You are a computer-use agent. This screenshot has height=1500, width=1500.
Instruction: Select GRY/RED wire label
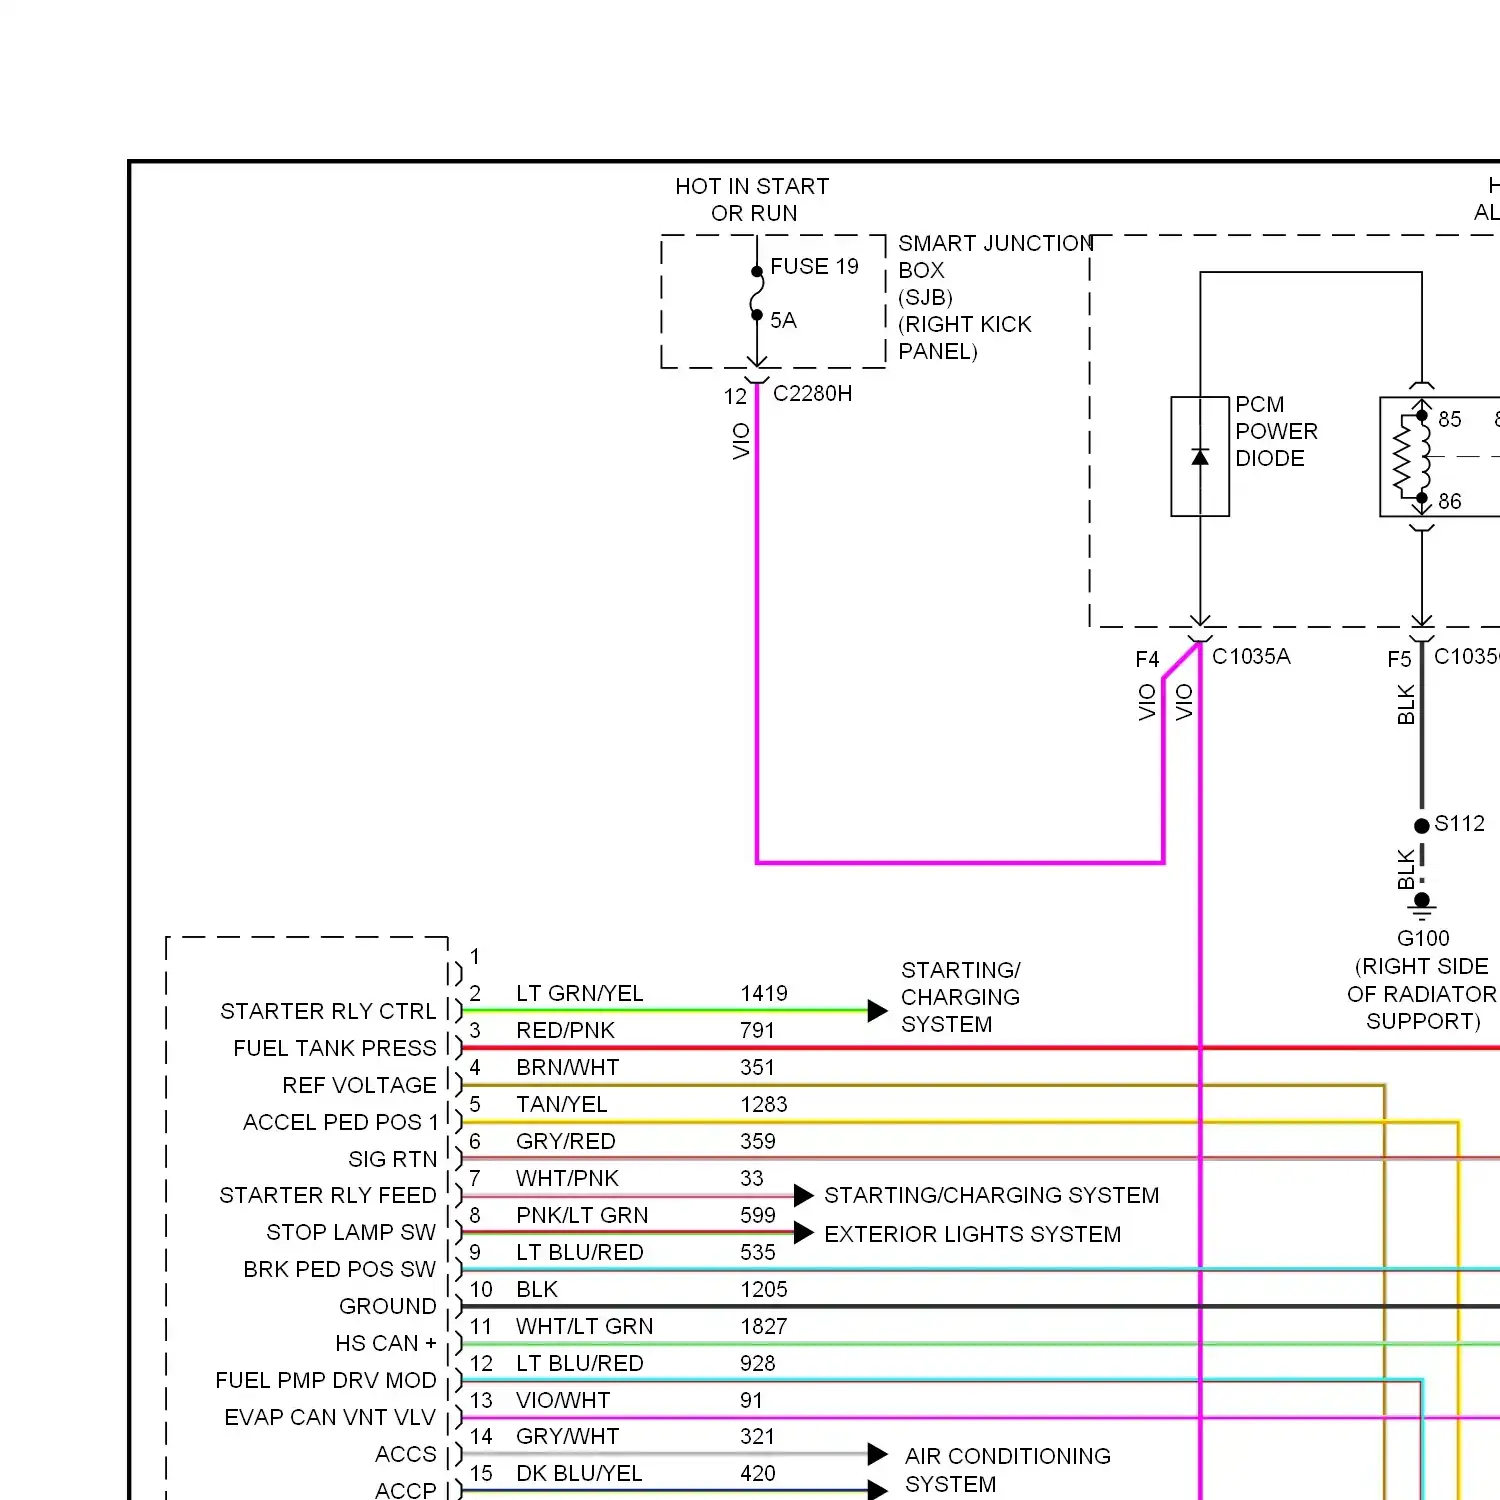pos(565,1142)
